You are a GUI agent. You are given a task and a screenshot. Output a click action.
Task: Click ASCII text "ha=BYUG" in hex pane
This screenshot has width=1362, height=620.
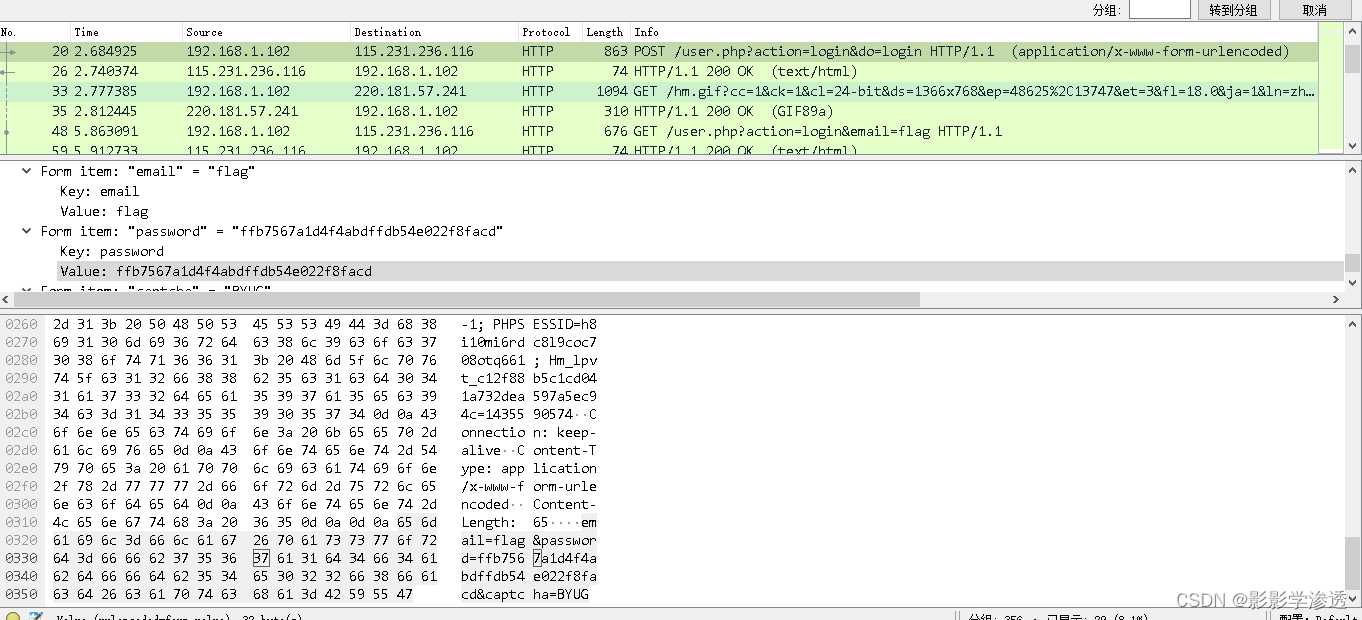(x=561, y=594)
